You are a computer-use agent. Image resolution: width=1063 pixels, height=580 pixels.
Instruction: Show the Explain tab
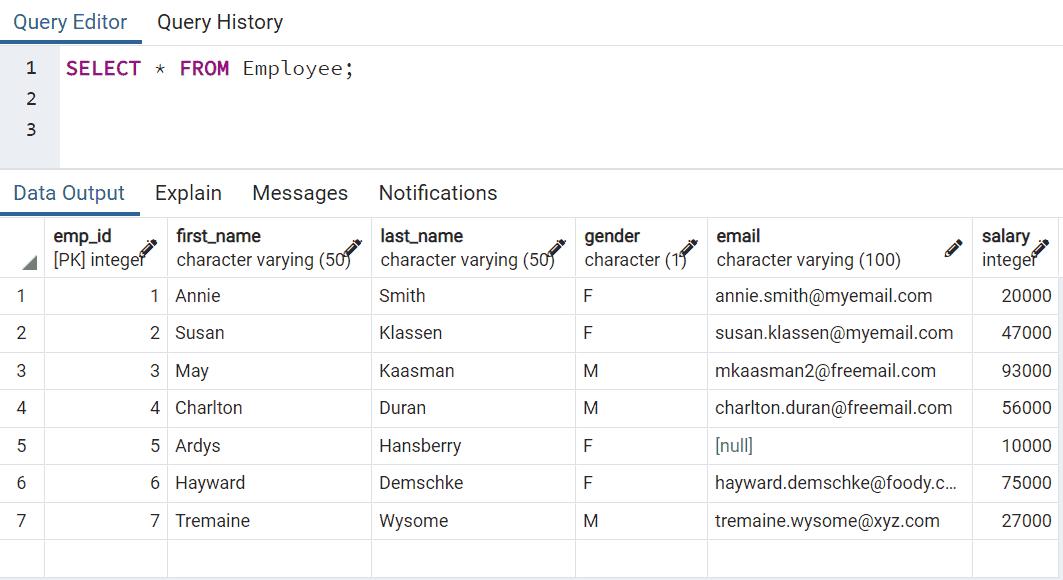[188, 193]
